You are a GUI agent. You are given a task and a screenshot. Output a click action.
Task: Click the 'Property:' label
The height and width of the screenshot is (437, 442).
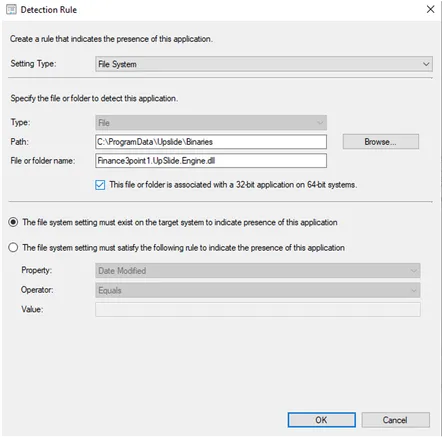click(x=37, y=270)
